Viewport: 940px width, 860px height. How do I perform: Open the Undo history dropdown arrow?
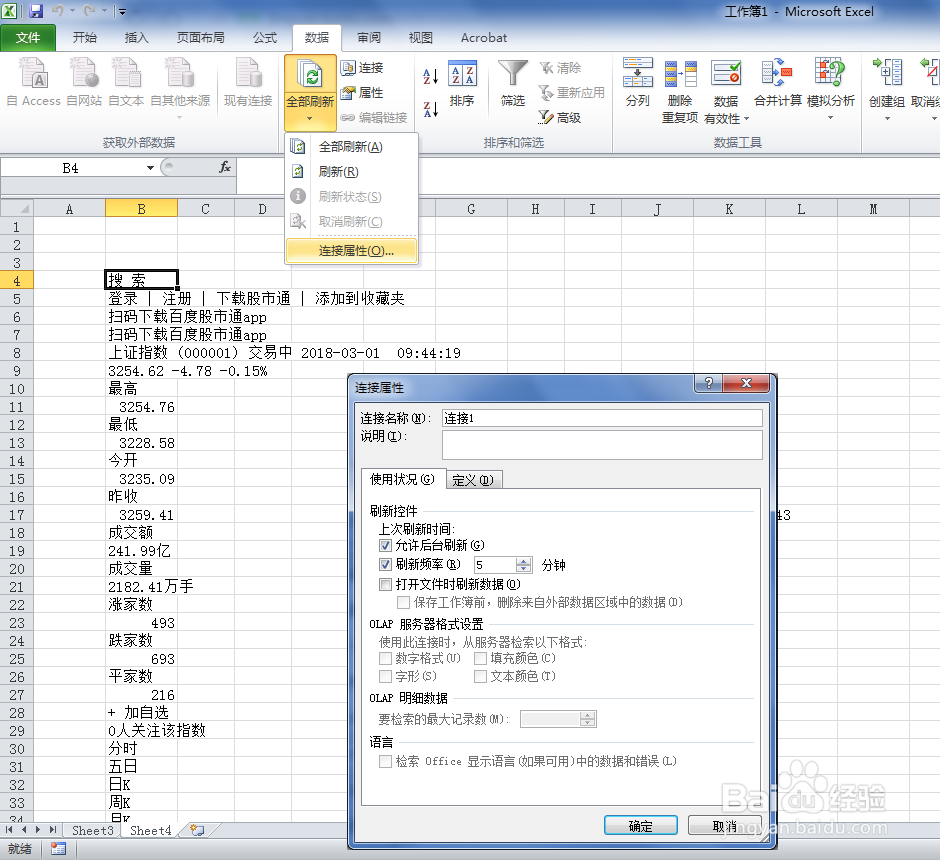pyautogui.click(x=73, y=11)
